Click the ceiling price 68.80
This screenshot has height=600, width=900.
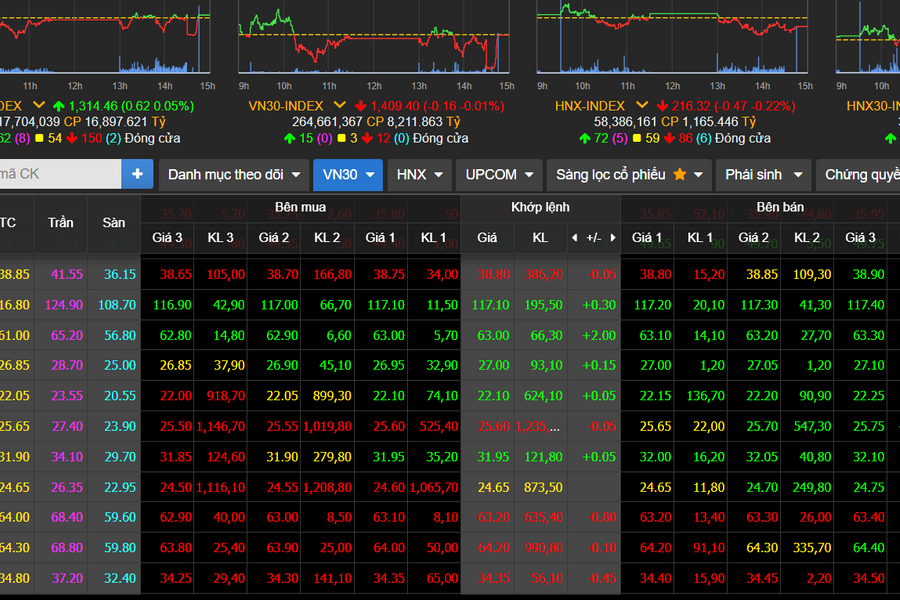67,548
